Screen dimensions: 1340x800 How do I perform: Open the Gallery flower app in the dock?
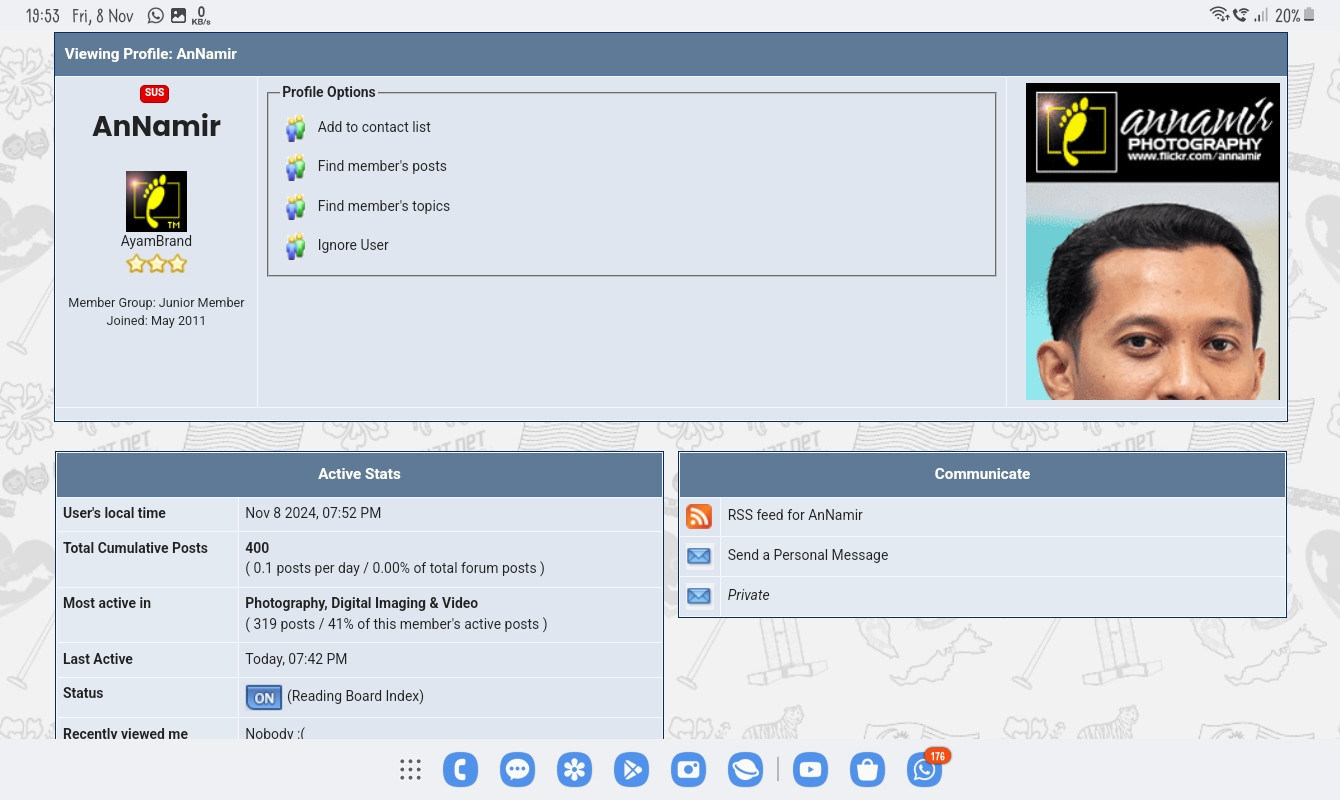[x=574, y=769]
